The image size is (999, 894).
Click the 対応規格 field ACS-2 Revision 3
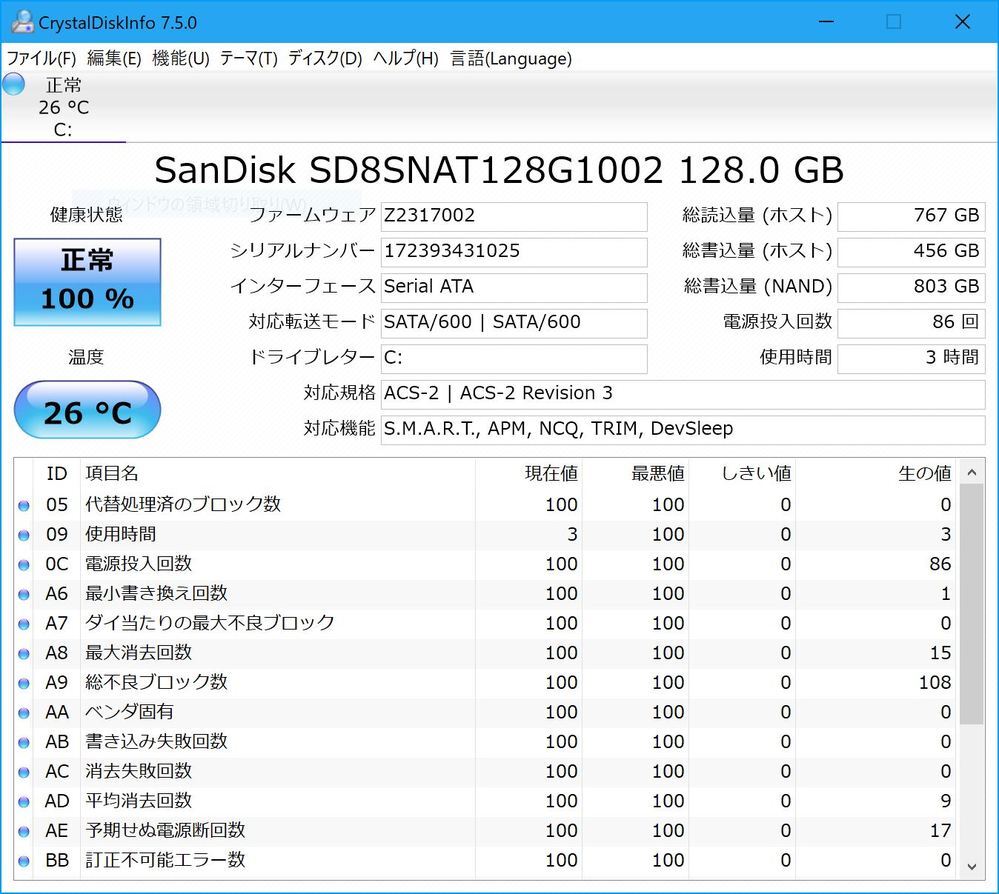(x=682, y=394)
